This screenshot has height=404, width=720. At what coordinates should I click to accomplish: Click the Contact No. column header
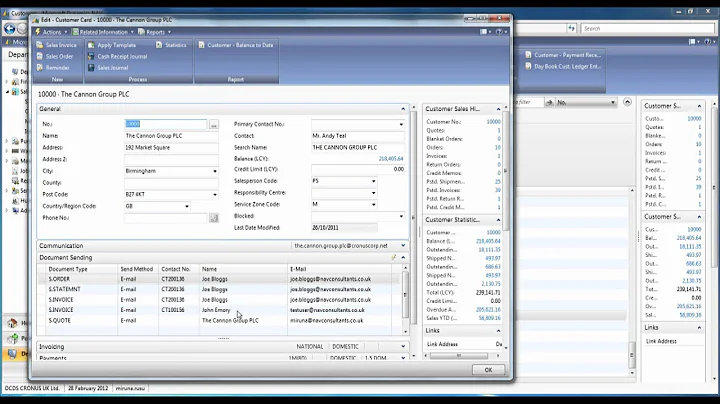point(178,269)
